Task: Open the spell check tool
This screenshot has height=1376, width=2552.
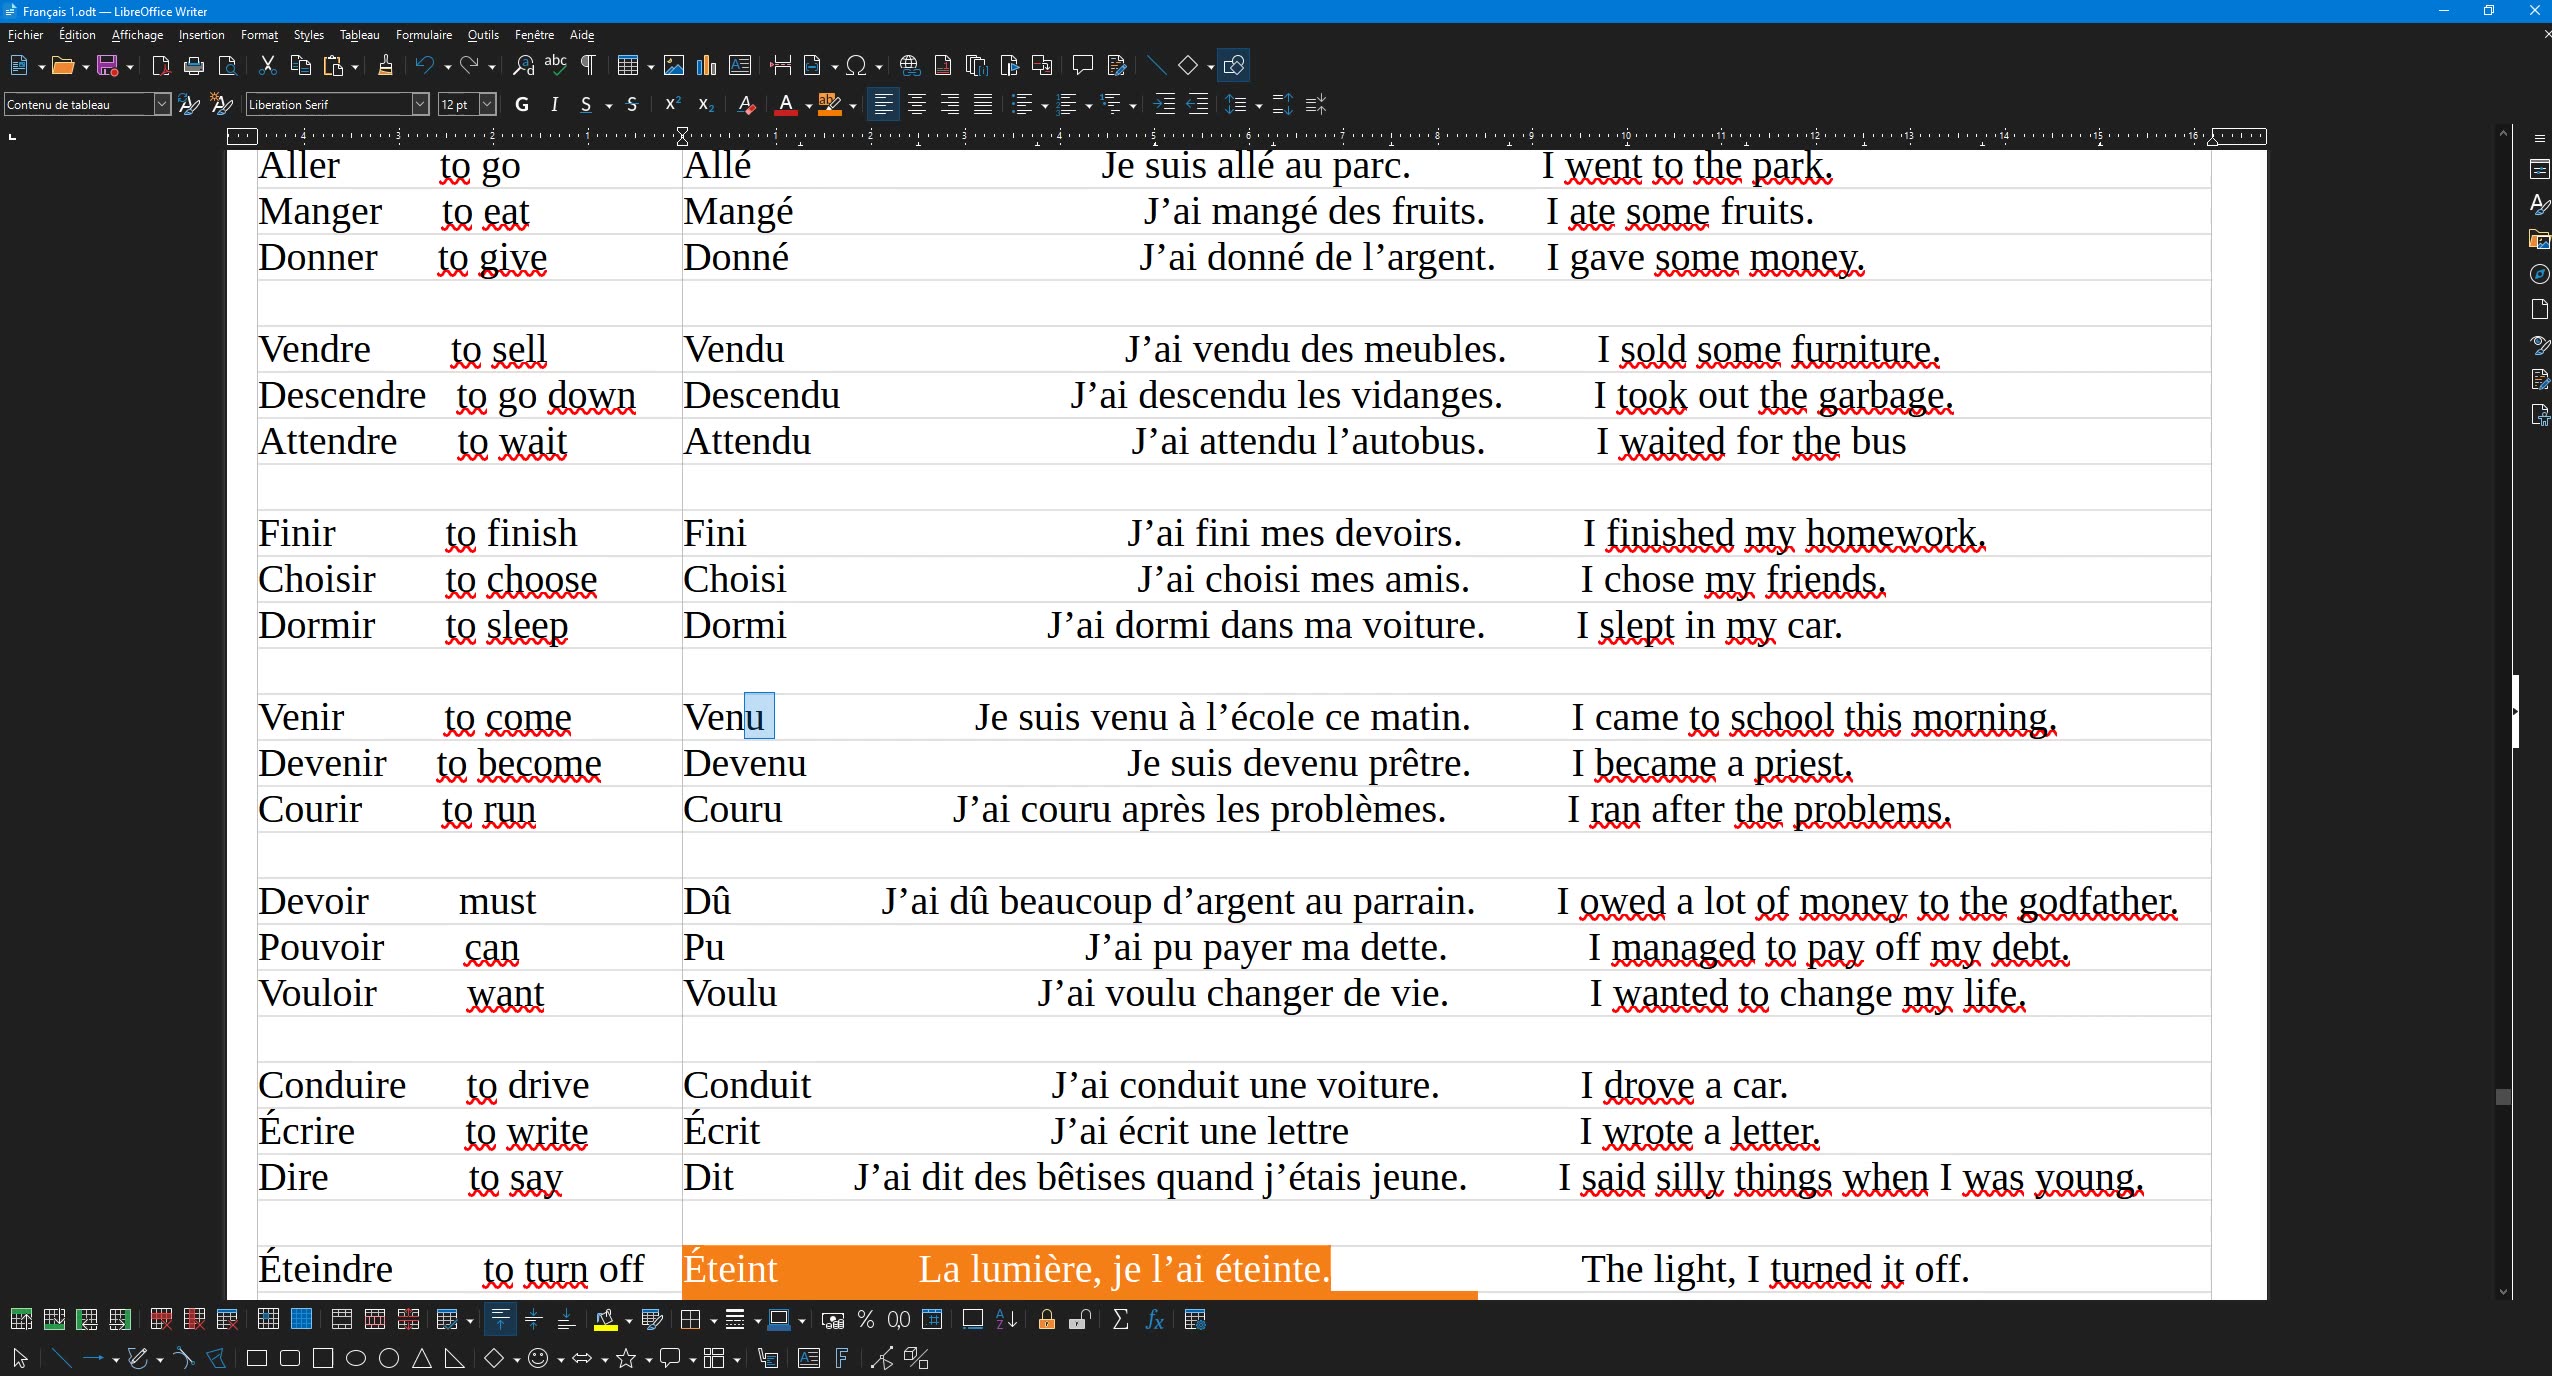Action: (556, 66)
